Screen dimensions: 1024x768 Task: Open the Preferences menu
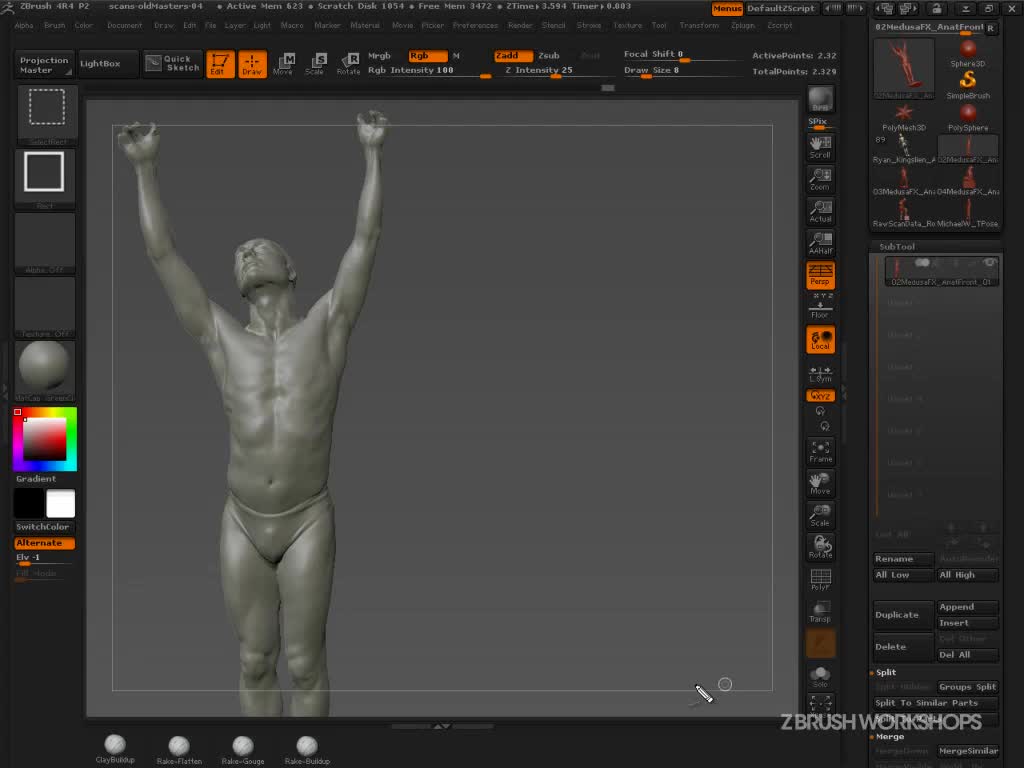pyautogui.click(x=475, y=25)
